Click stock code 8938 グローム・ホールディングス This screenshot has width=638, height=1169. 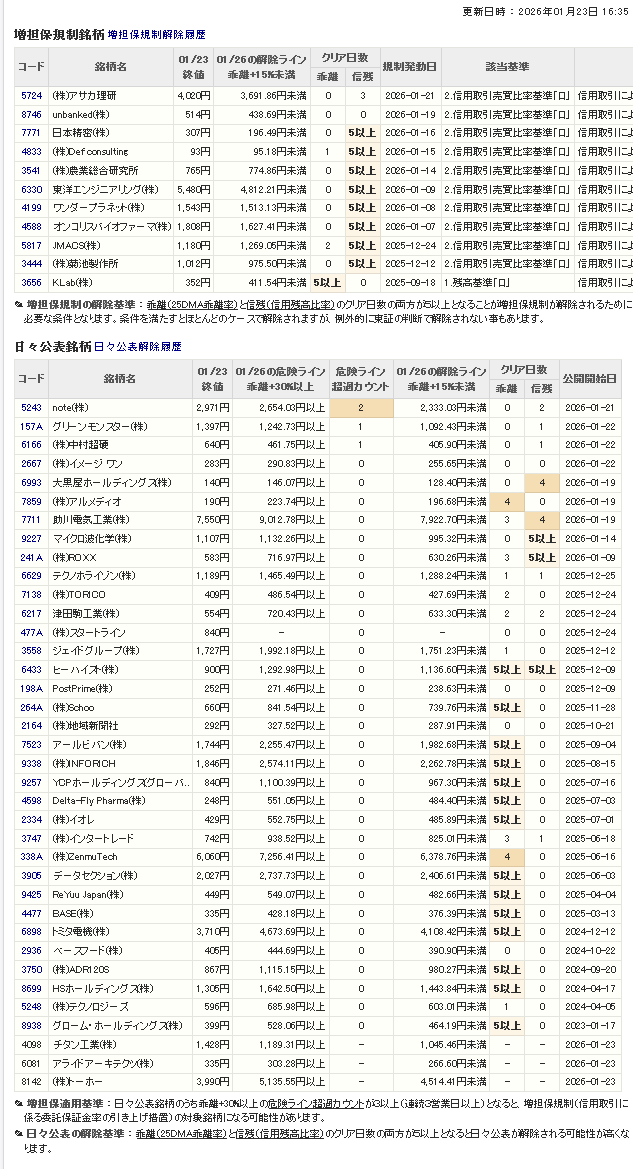click(31, 1025)
